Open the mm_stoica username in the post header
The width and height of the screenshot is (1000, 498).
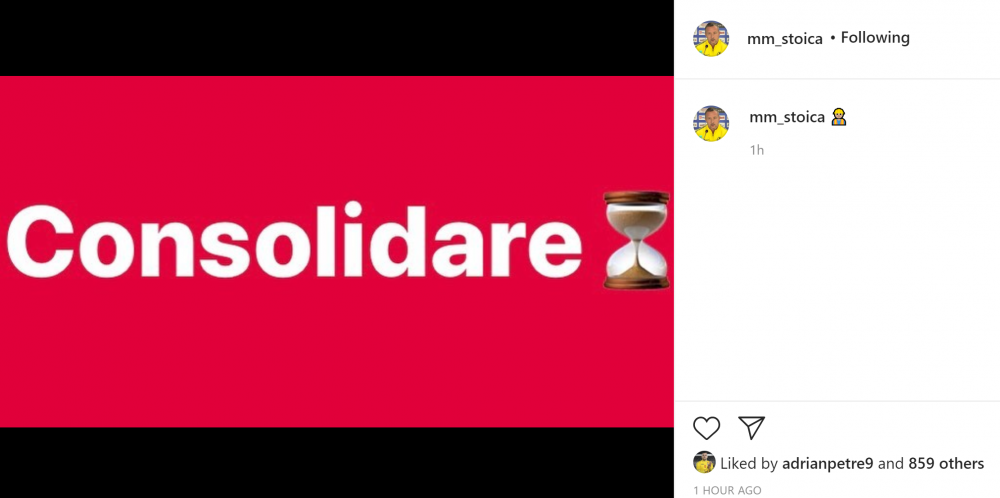784,39
